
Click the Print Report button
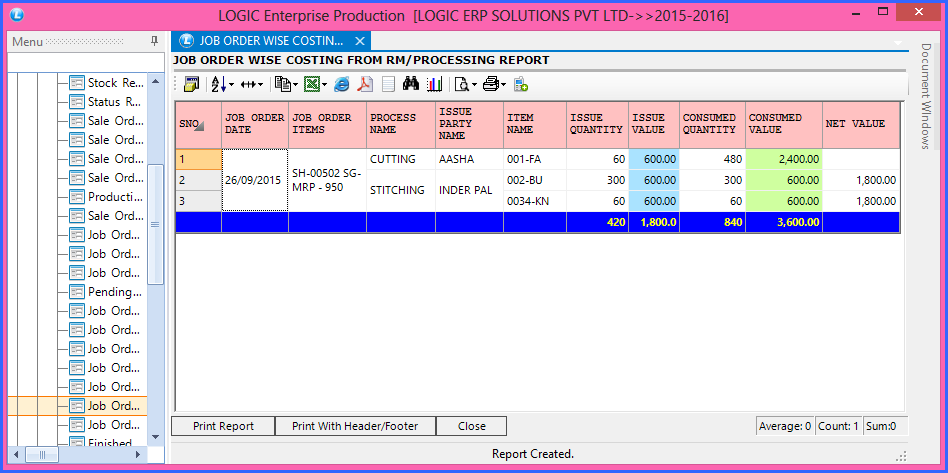tap(223, 426)
